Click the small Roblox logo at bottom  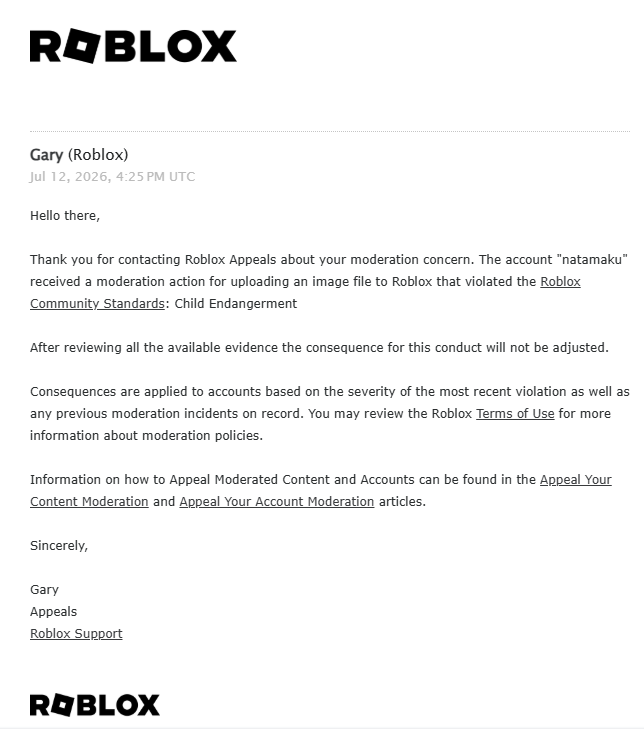[x=95, y=705]
